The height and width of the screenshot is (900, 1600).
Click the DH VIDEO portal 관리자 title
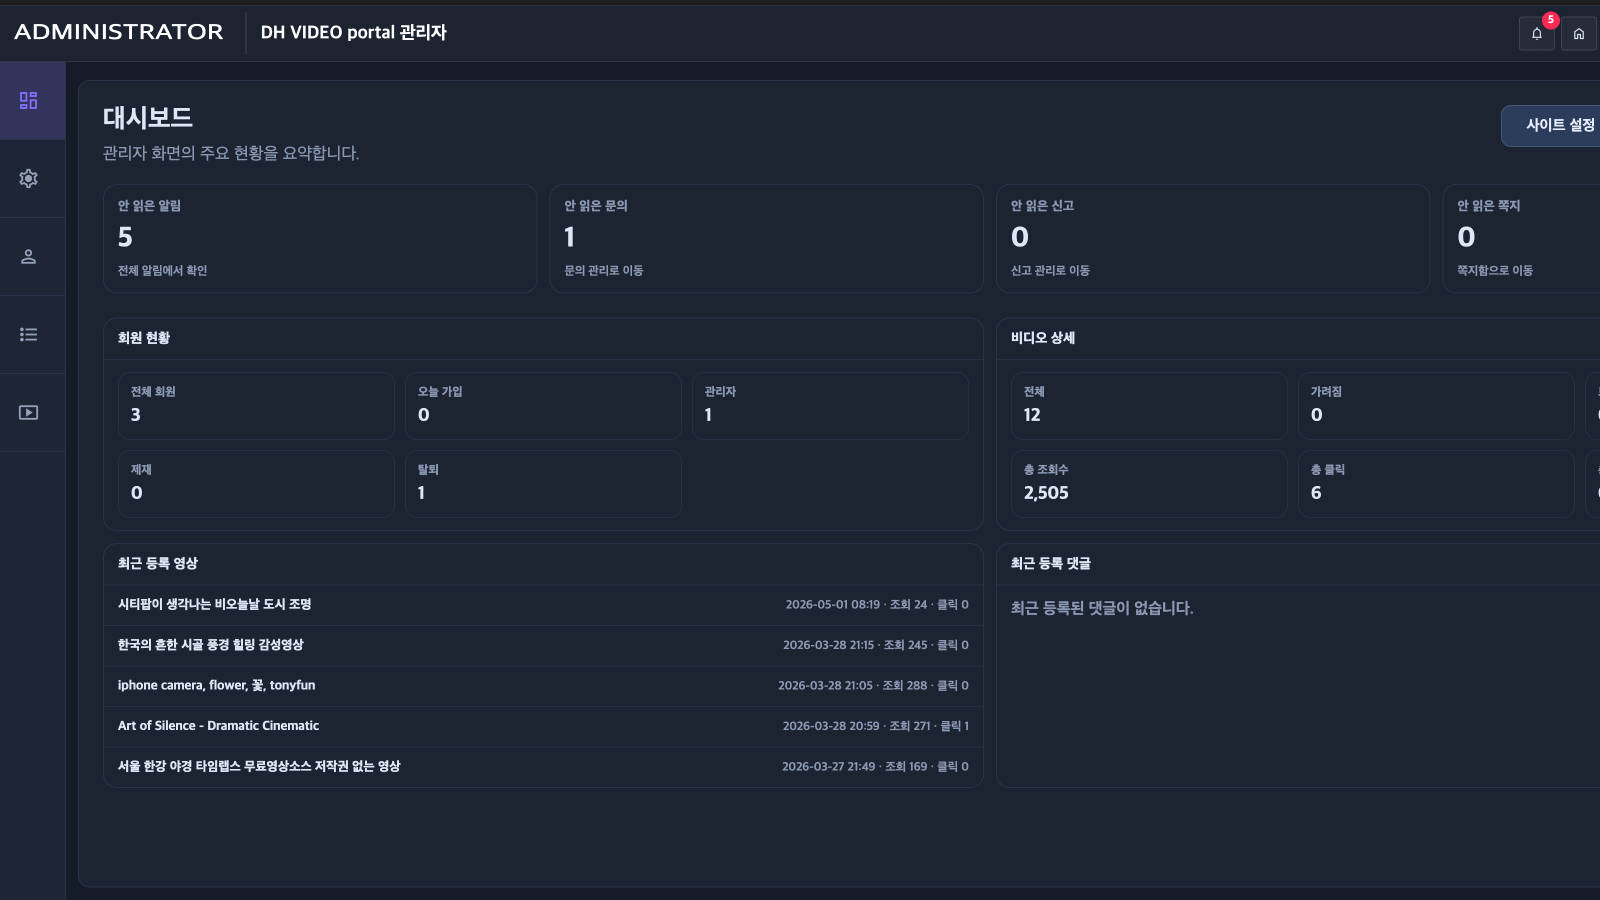click(x=354, y=33)
